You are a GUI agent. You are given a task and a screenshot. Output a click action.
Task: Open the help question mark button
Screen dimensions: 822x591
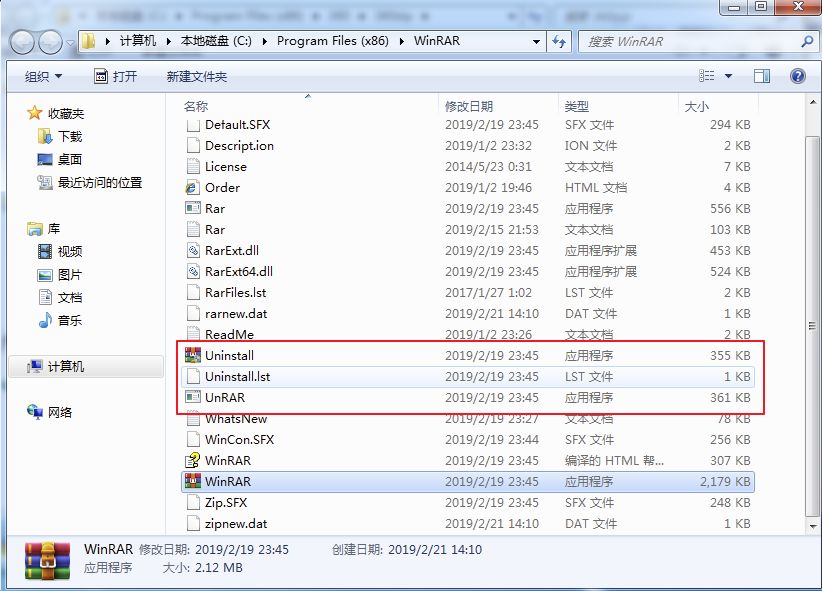coord(797,76)
